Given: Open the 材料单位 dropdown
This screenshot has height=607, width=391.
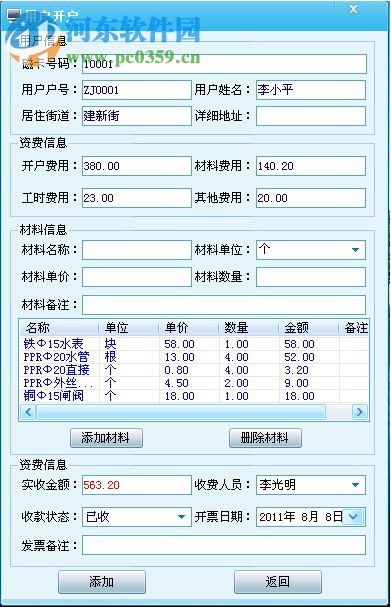Looking at the screenshot, I should [355, 250].
